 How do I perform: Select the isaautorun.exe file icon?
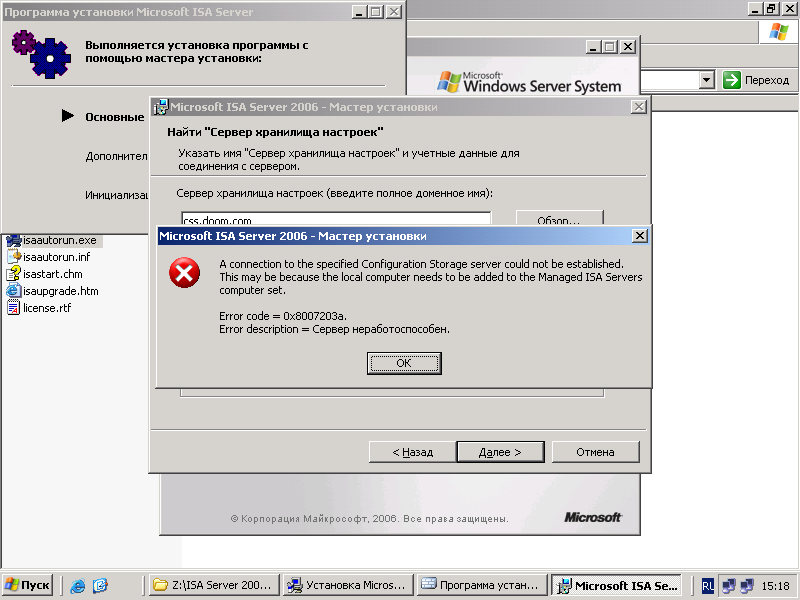point(13,240)
